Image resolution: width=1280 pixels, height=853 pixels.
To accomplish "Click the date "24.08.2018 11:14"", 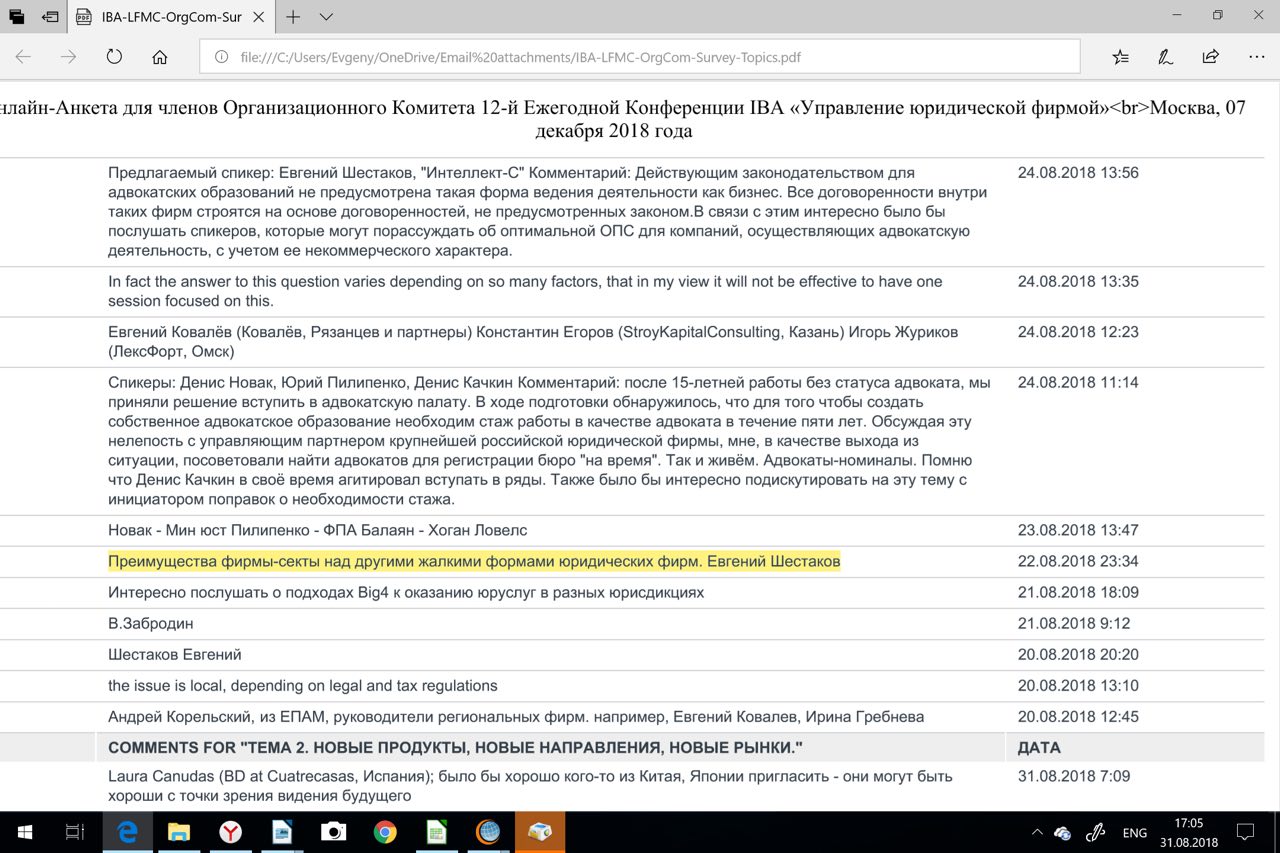I will click(x=1078, y=382).
